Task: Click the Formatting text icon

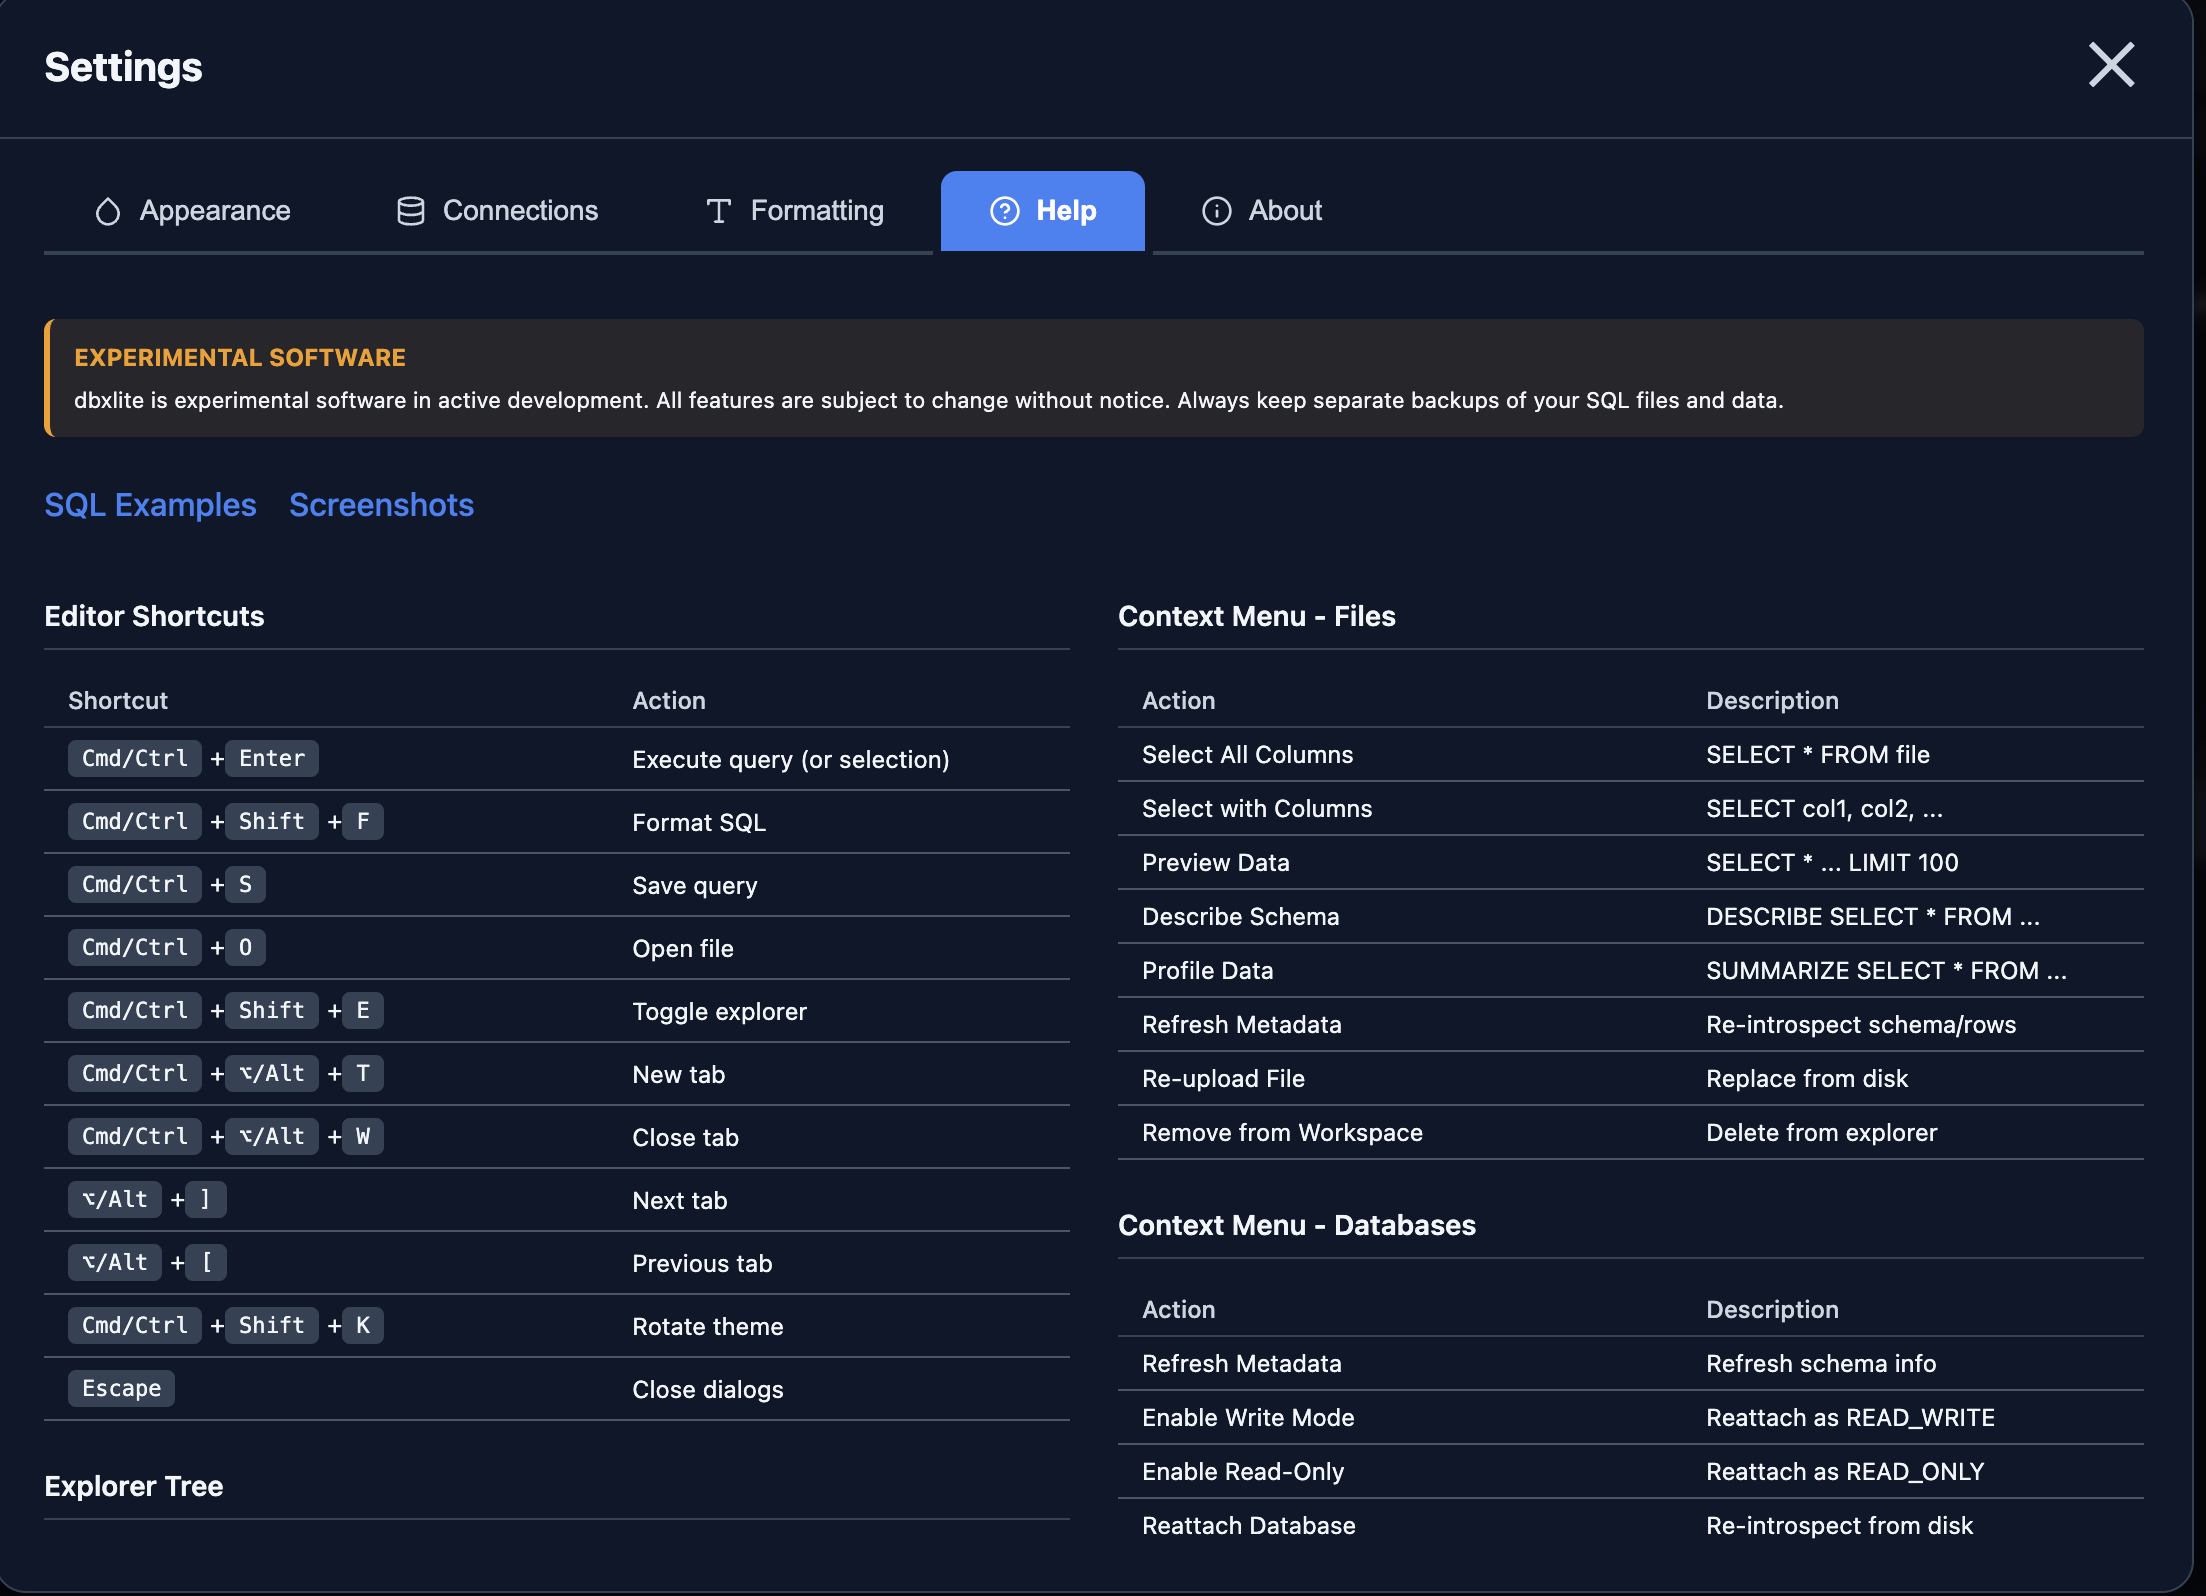Action: click(718, 211)
